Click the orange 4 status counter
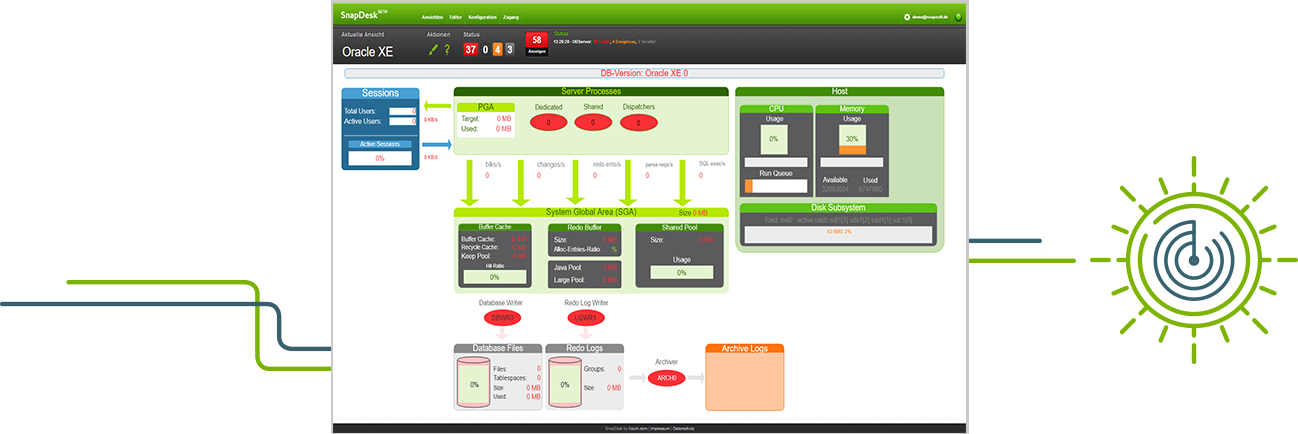This screenshot has height=434, width=1298. click(497, 49)
